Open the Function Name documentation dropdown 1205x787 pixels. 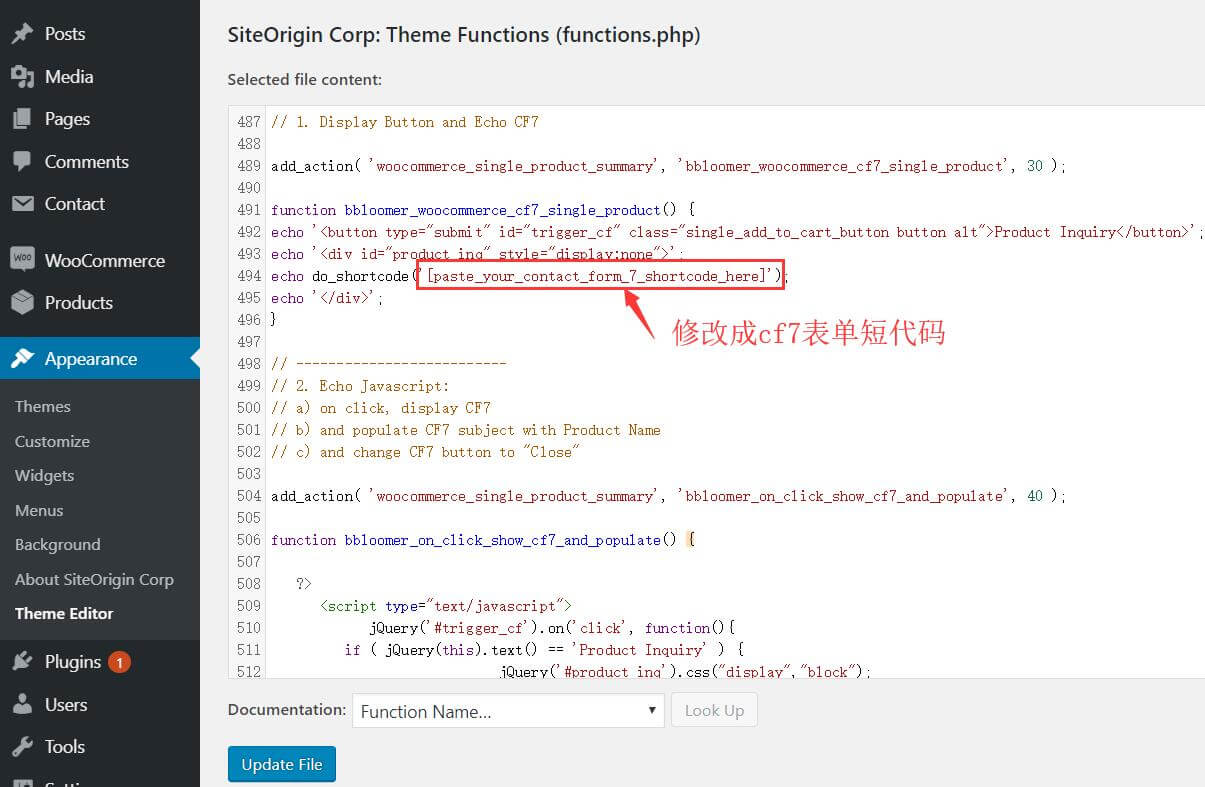508,712
